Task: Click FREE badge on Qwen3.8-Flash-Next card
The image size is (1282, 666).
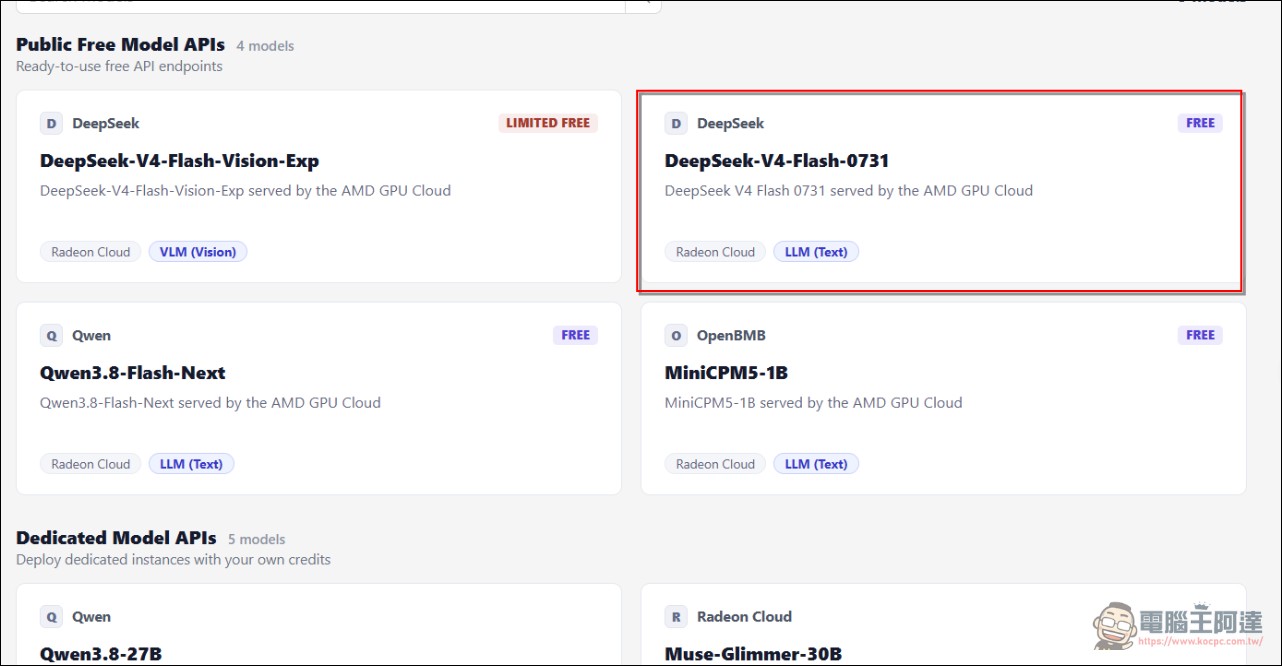Action: (575, 335)
